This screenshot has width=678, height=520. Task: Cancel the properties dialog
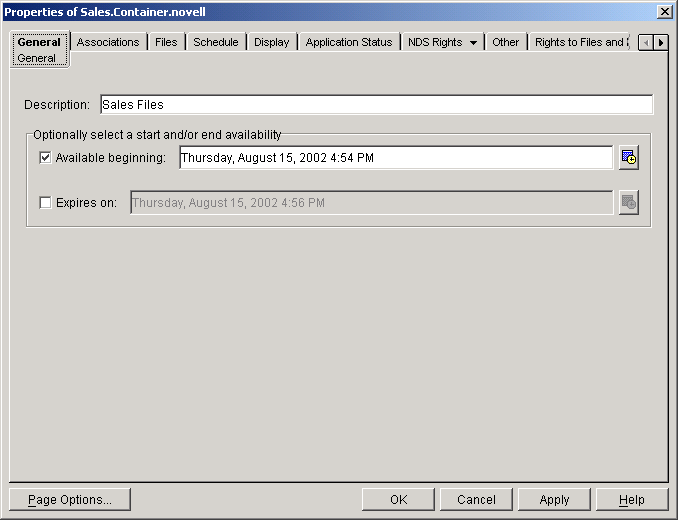(x=476, y=500)
